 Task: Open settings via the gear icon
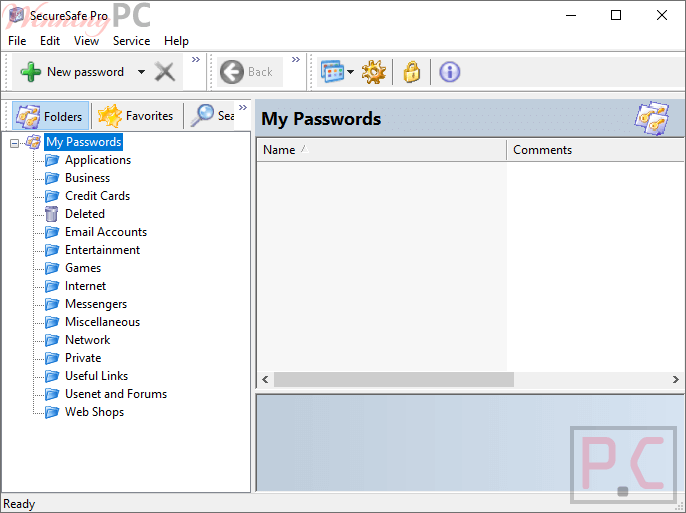click(374, 72)
